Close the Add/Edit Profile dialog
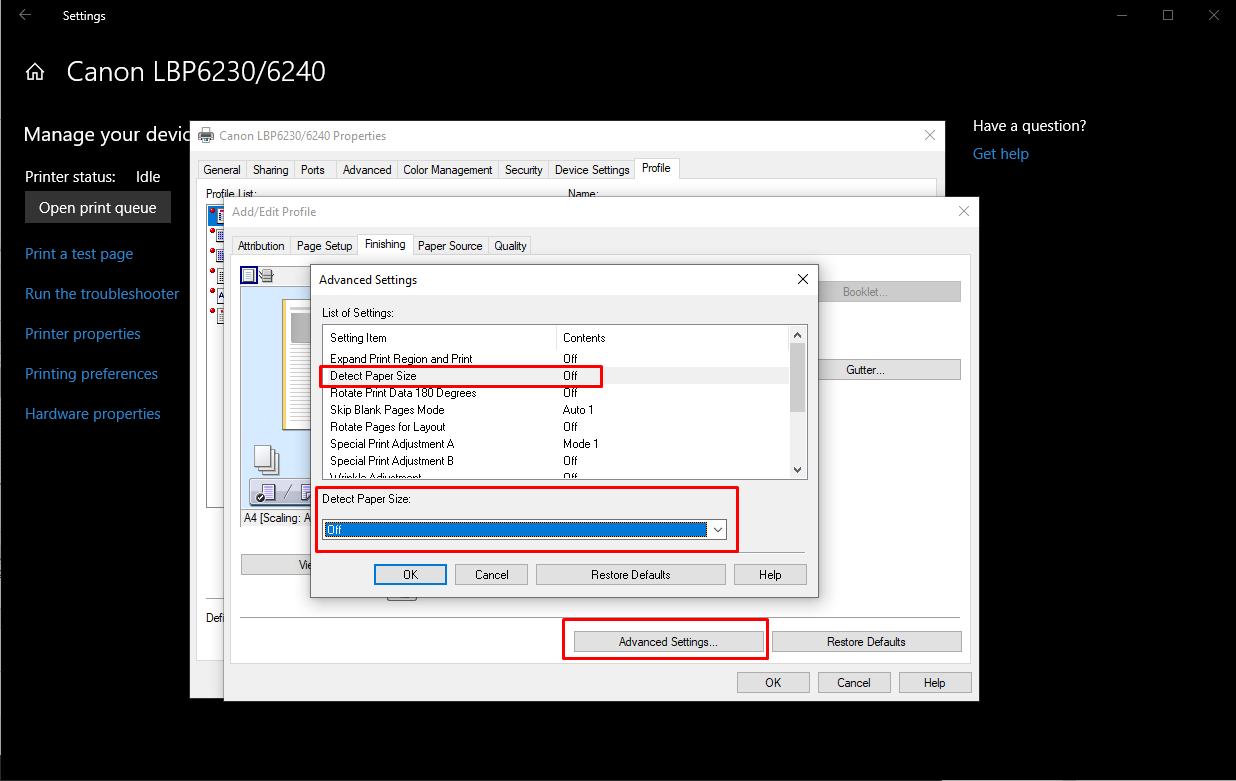 [x=963, y=212]
